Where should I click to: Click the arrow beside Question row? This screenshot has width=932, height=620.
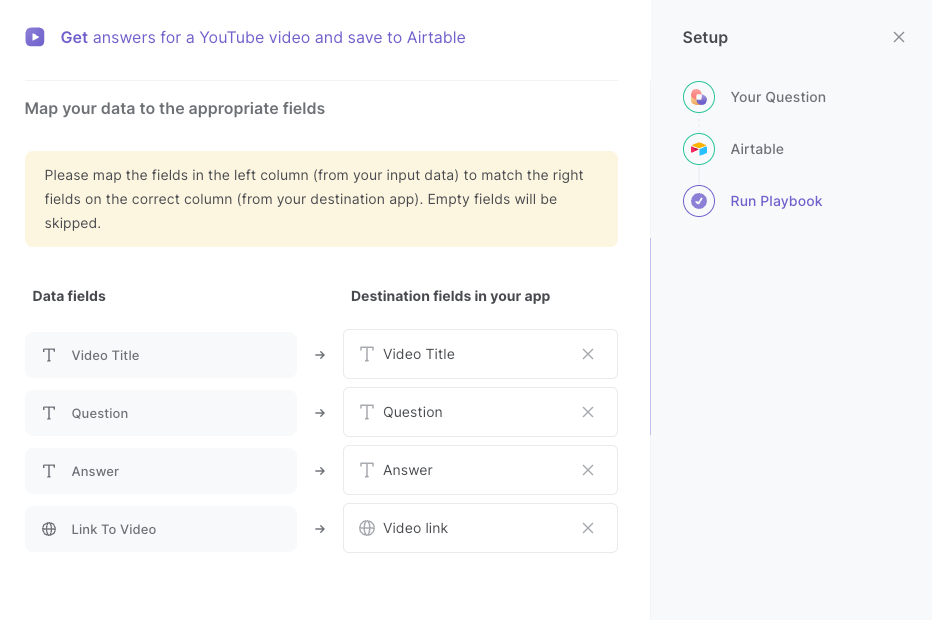pyautogui.click(x=320, y=413)
